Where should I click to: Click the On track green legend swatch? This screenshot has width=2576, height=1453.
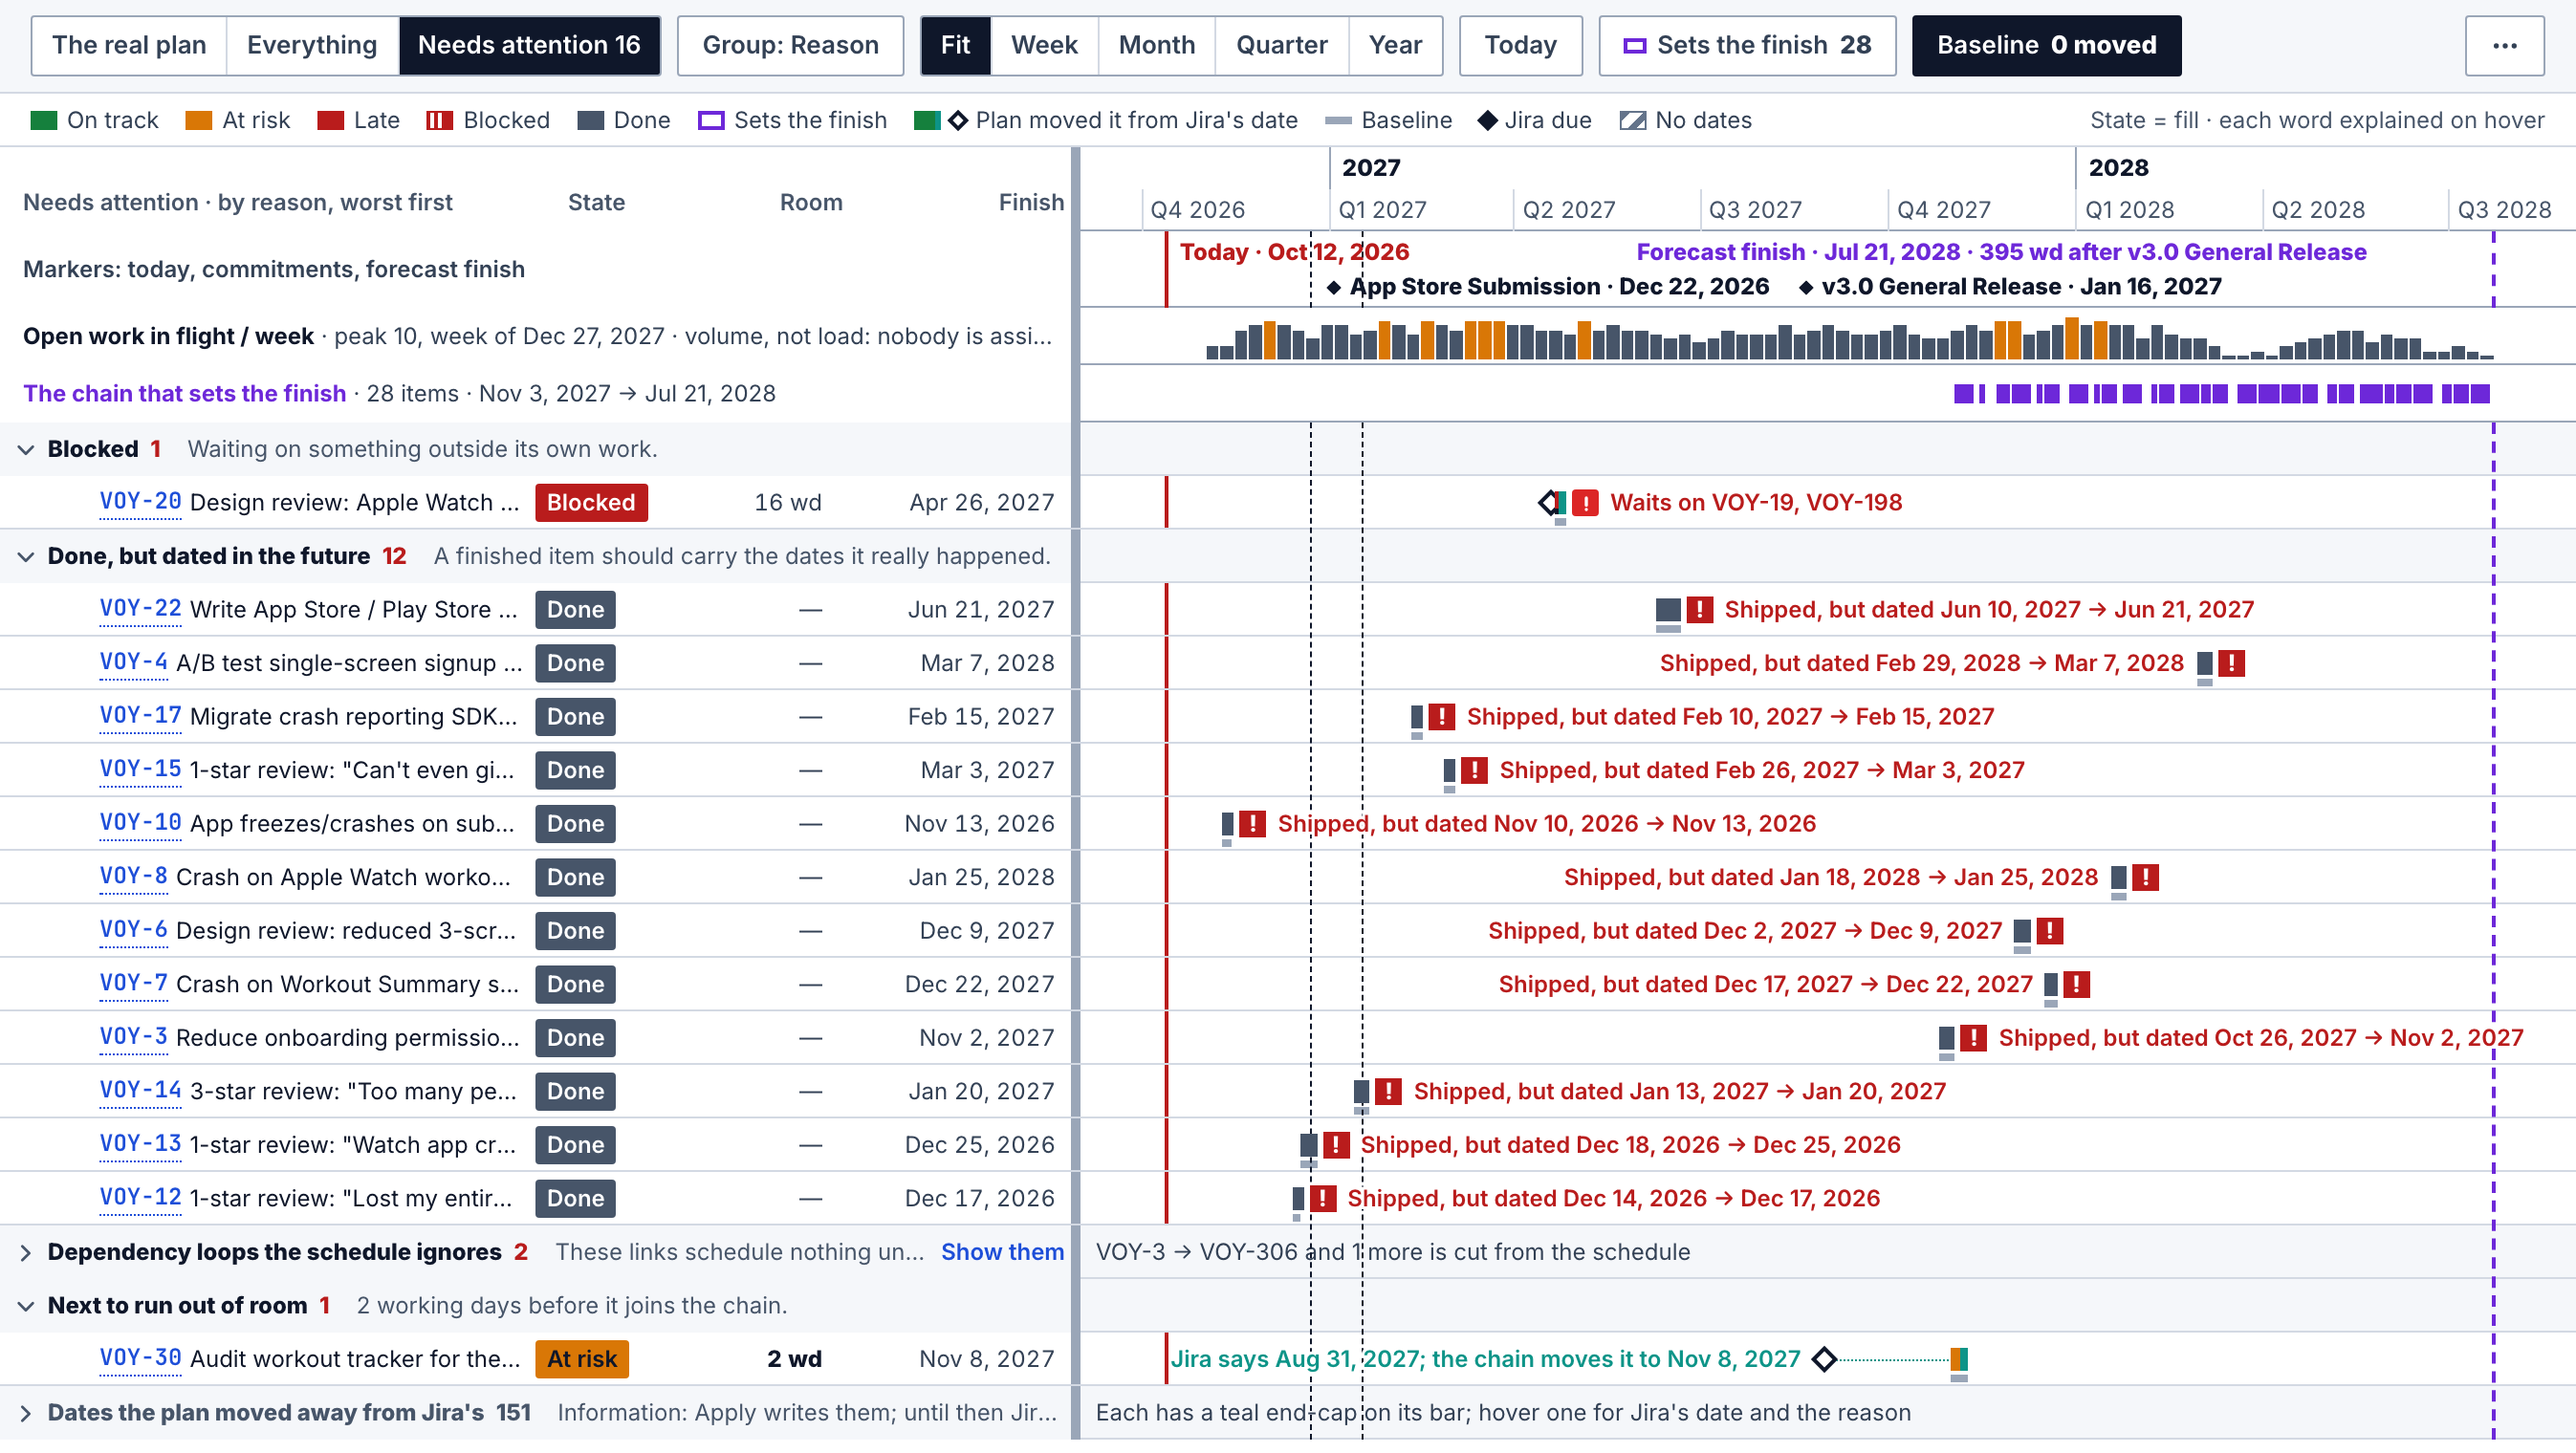(44, 120)
